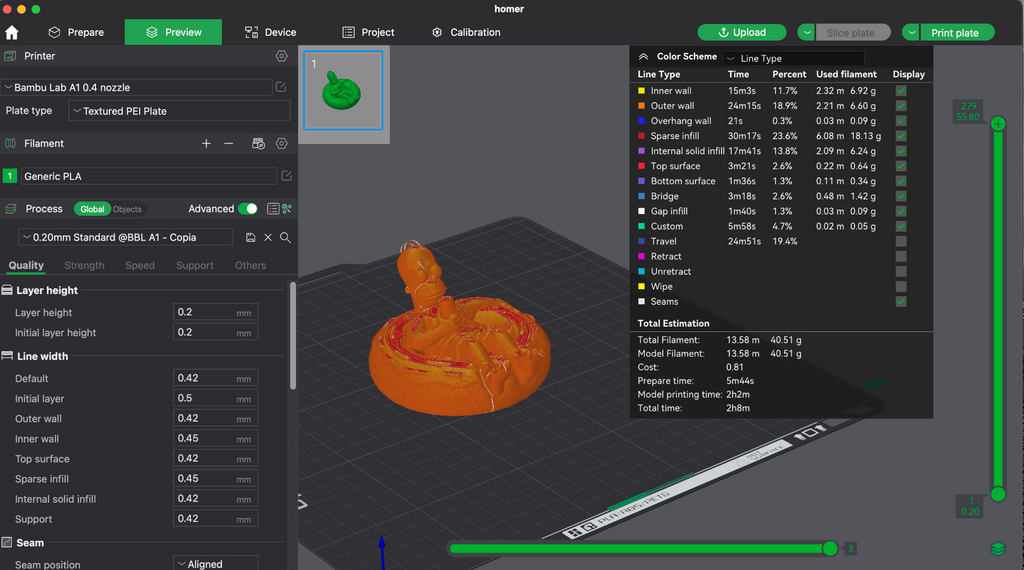Edit Generic PLA filament preset

tap(286, 176)
